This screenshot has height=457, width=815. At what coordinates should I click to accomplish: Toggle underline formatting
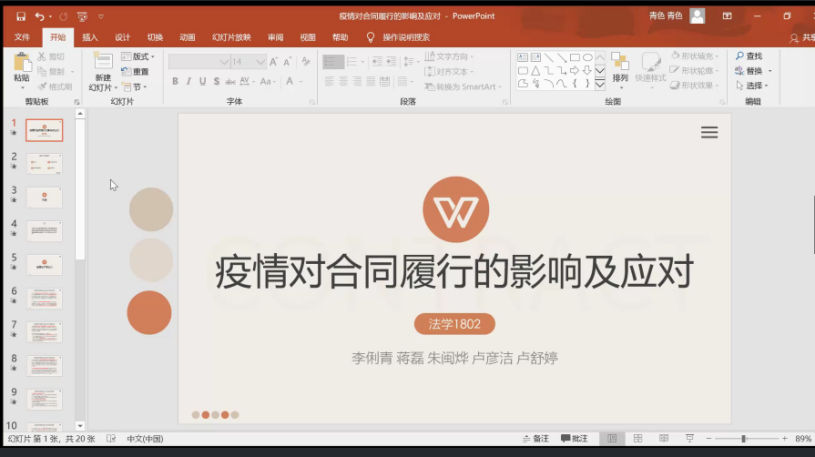203,81
